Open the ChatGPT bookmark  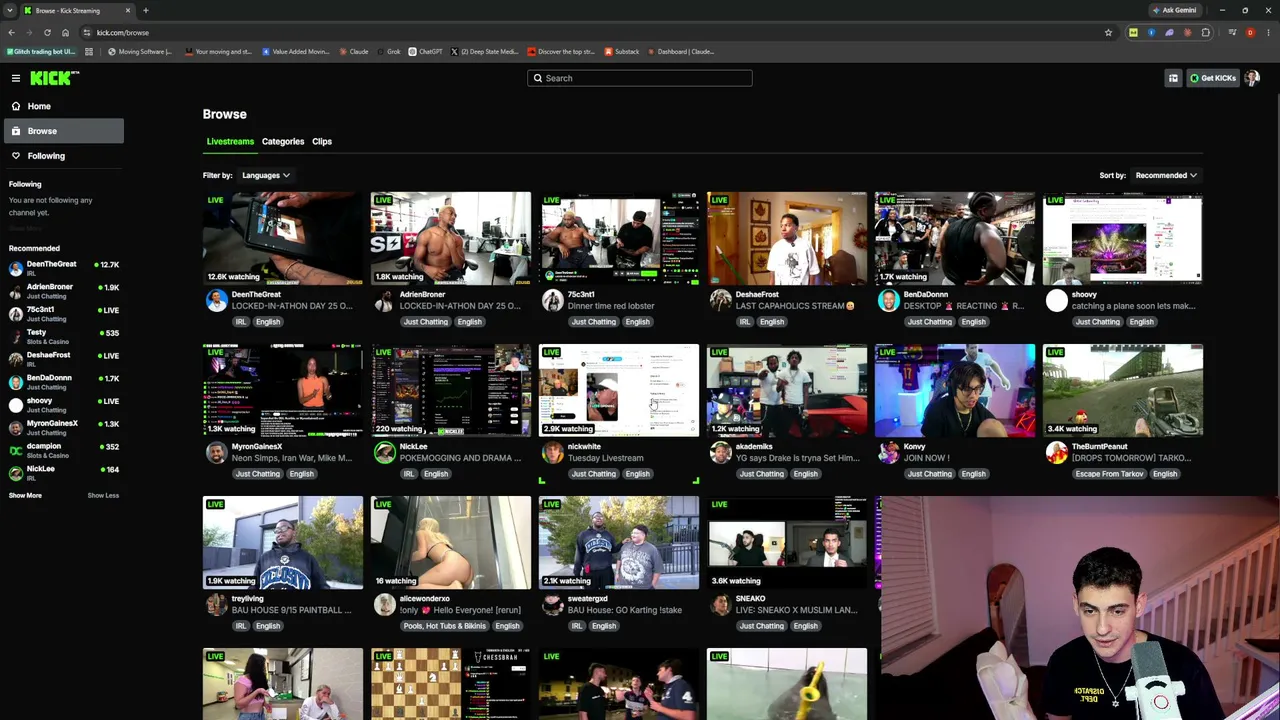click(425, 52)
